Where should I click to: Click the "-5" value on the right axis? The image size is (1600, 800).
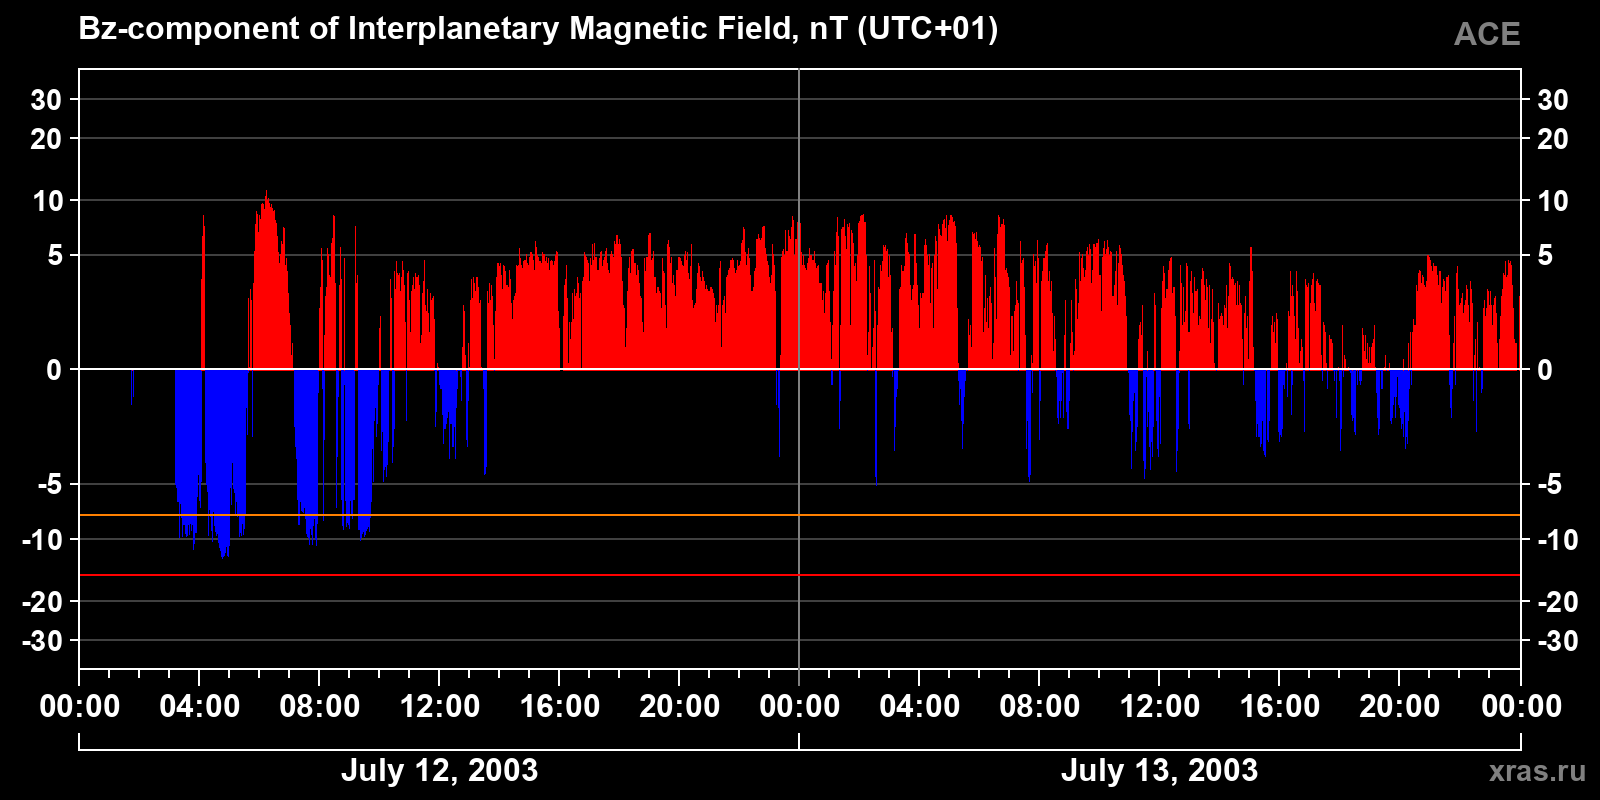tap(1549, 485)
